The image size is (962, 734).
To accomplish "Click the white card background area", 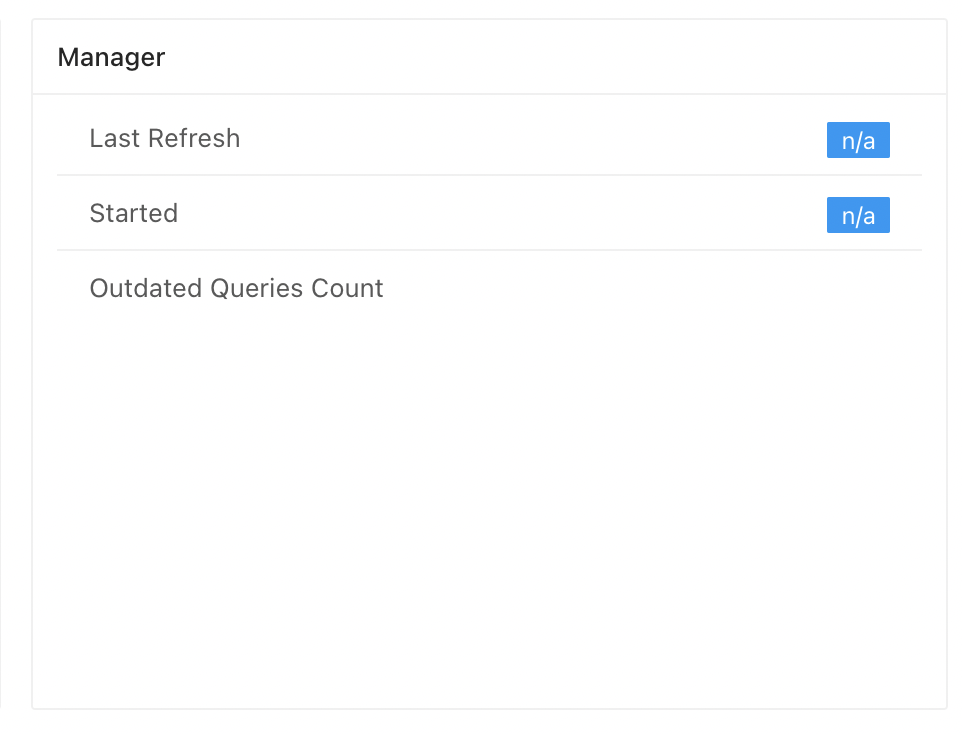I will pyautogui.click(x=490, y=500).
